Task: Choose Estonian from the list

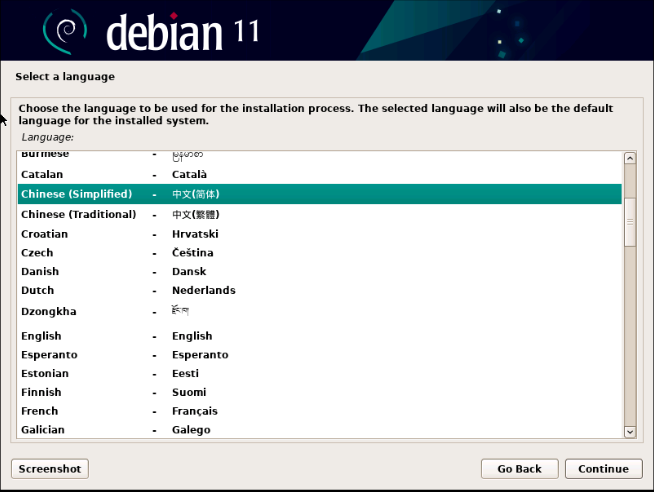Action: [x=319, y=374]
